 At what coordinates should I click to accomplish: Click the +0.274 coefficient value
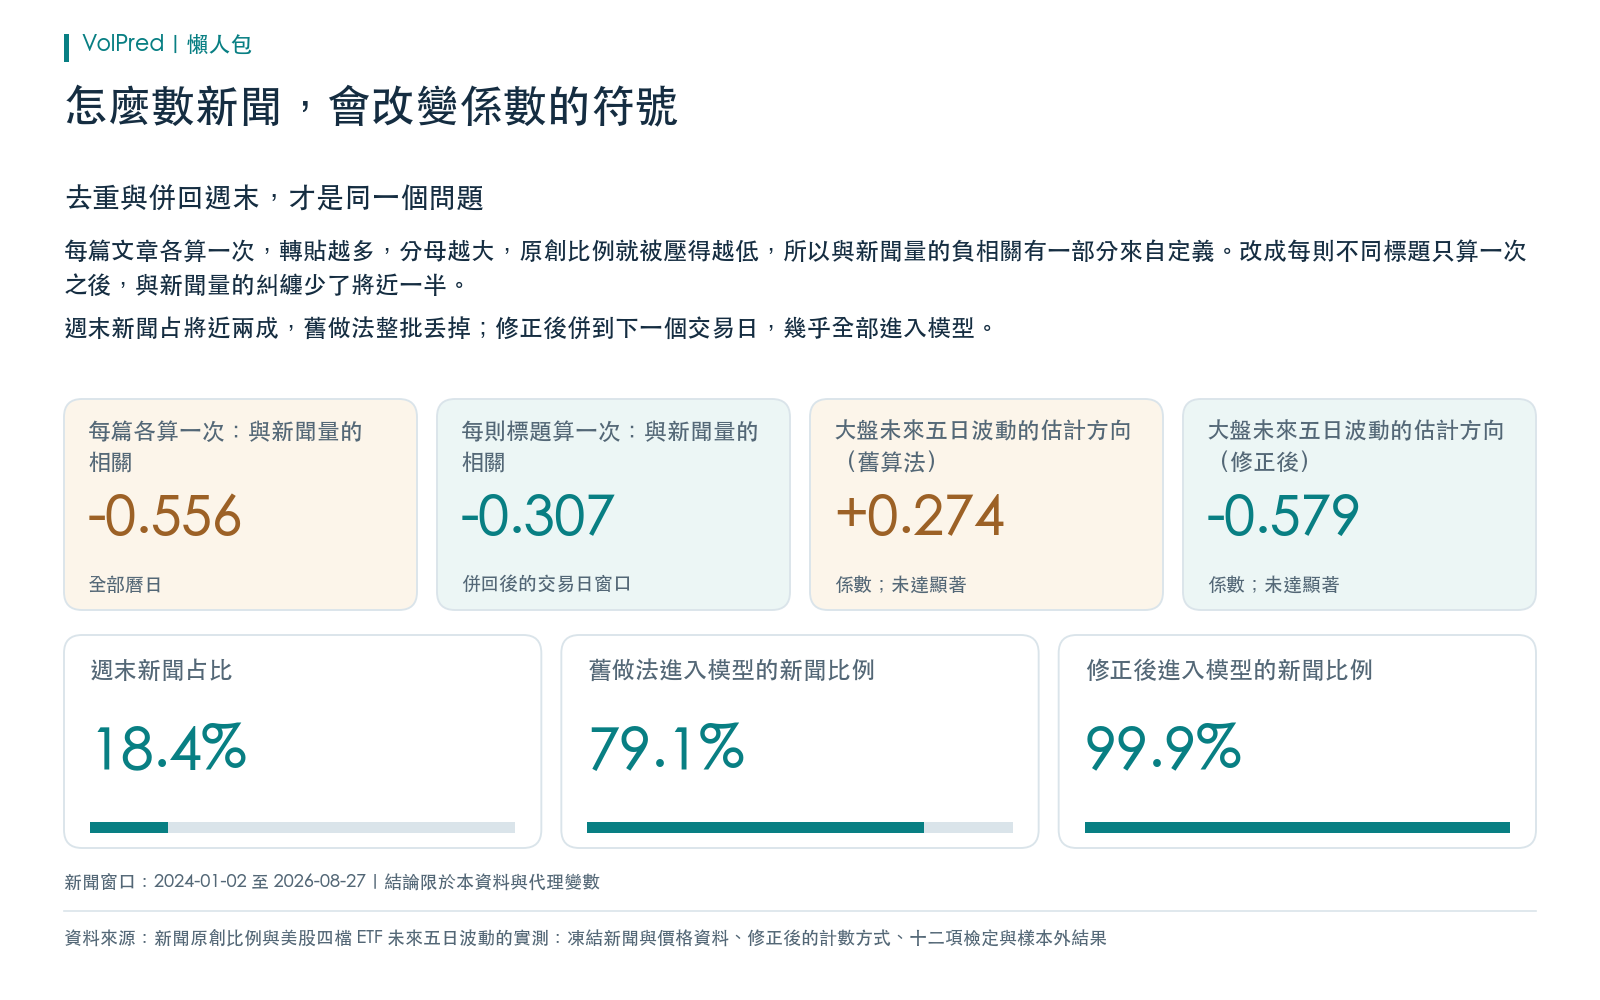920,516
